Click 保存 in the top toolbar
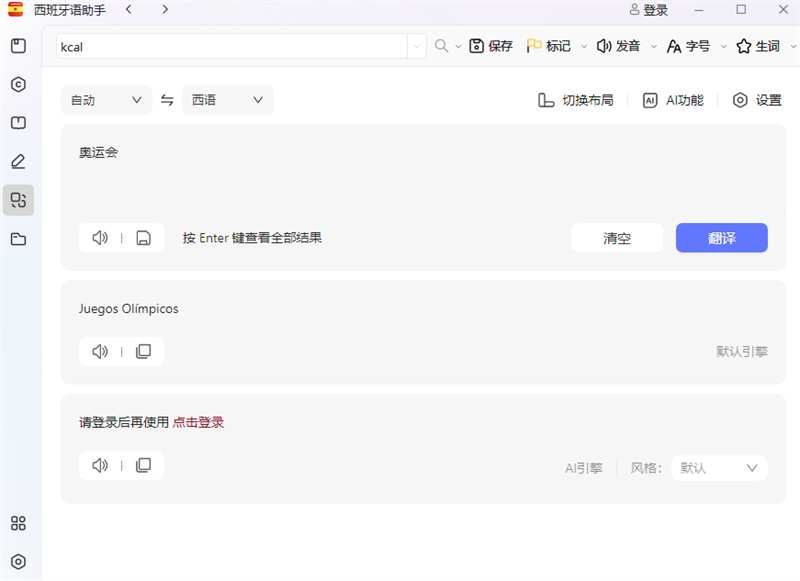Screen dimensions: 800x581 tap(491, 46)
